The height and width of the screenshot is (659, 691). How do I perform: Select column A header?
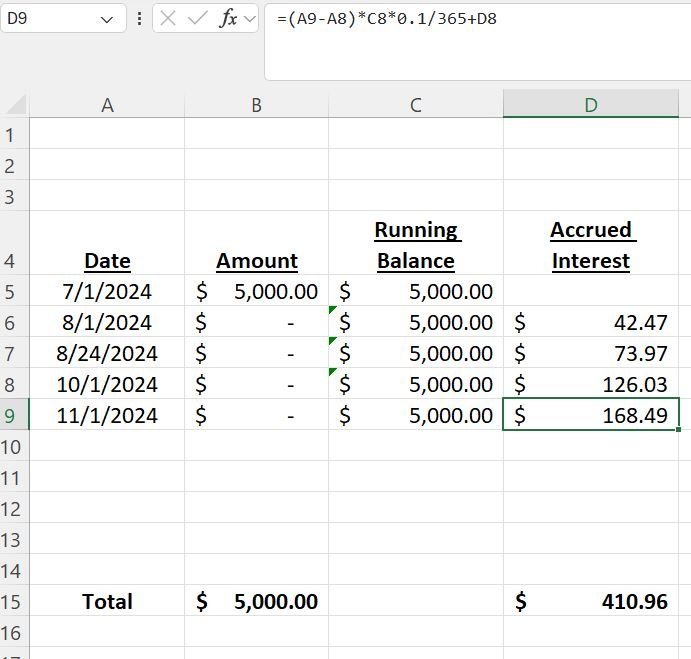pyautogui.click(x=107, y=105)
